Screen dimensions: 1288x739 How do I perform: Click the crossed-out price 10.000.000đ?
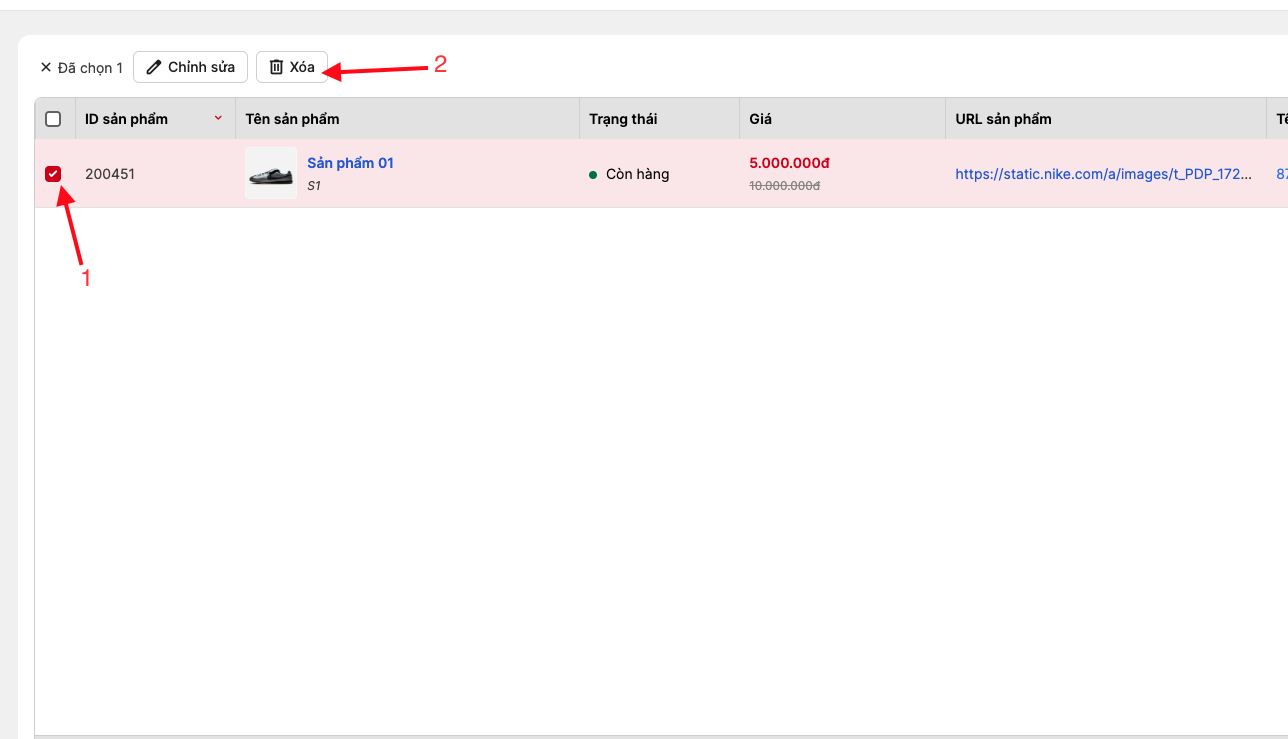coord(784,186)
